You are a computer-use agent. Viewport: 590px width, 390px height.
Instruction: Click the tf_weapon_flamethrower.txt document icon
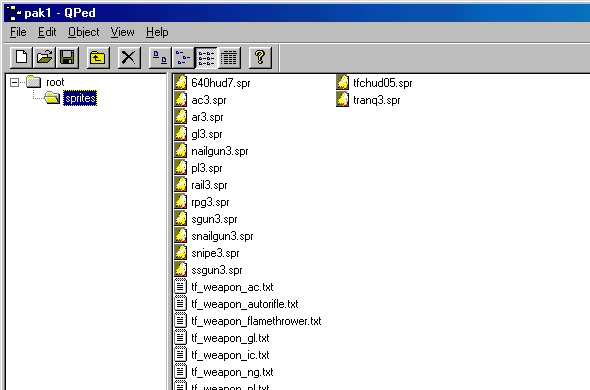[181, 321]
